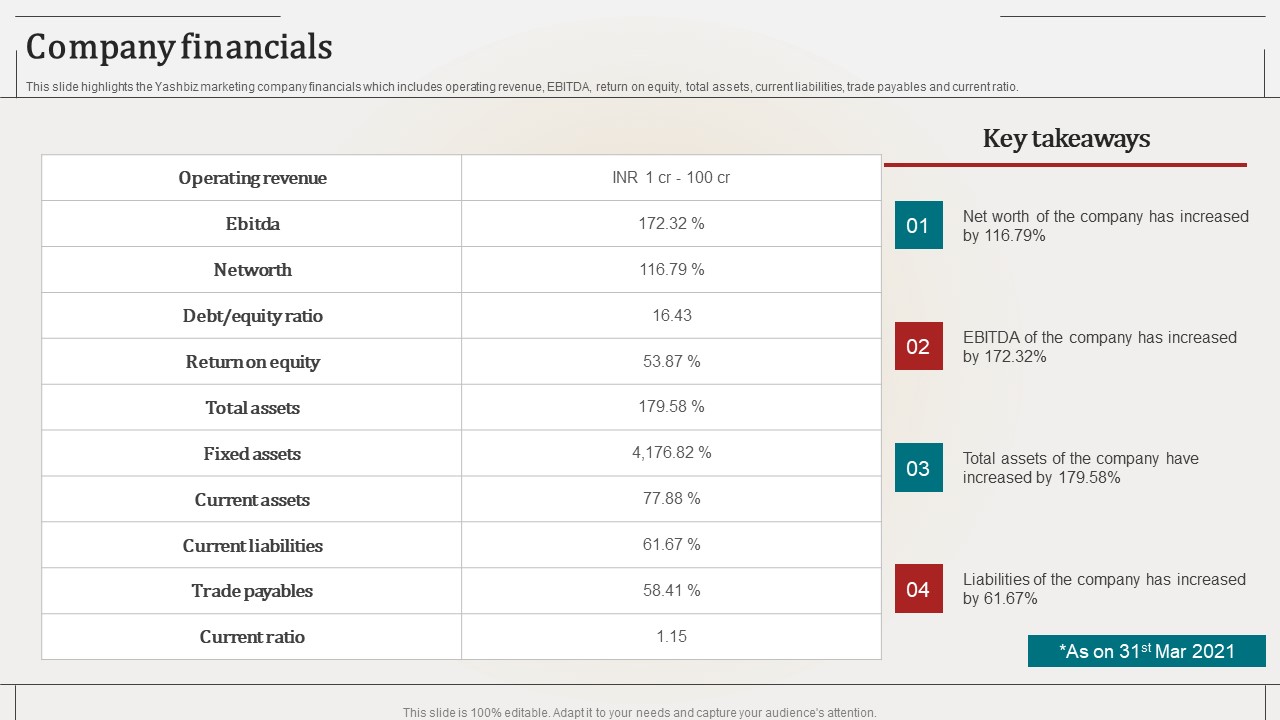
Task: Select the Networth table cell
Action: pos(252,270)
